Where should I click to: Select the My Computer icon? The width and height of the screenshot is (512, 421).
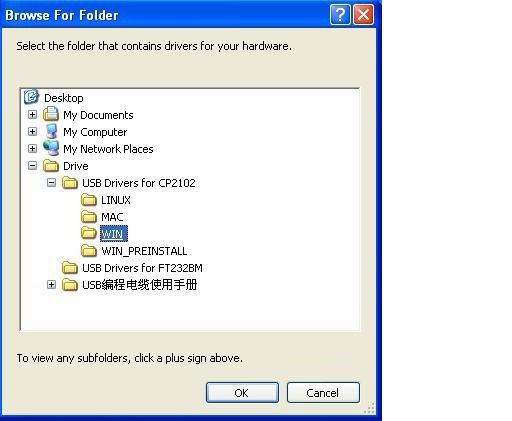pos(51,131)
